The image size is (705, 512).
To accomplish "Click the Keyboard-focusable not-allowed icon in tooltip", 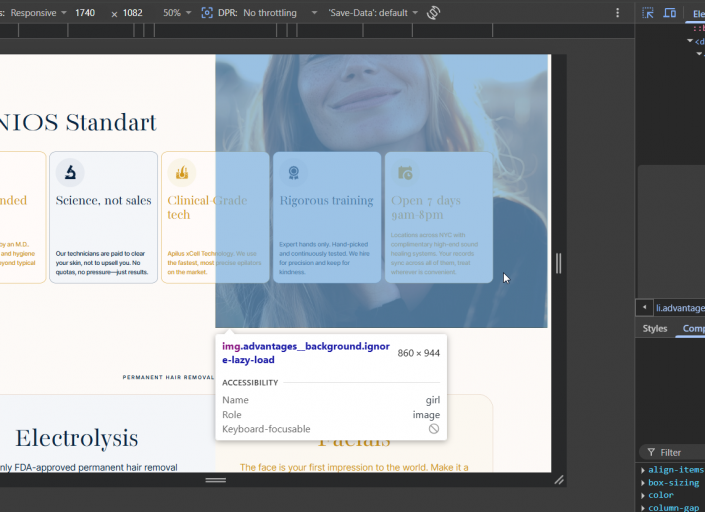I will click(x=433, y=429).
